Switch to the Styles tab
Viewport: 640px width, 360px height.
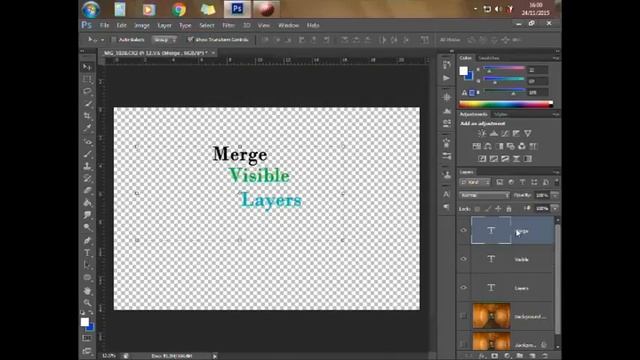pos(500,115)
